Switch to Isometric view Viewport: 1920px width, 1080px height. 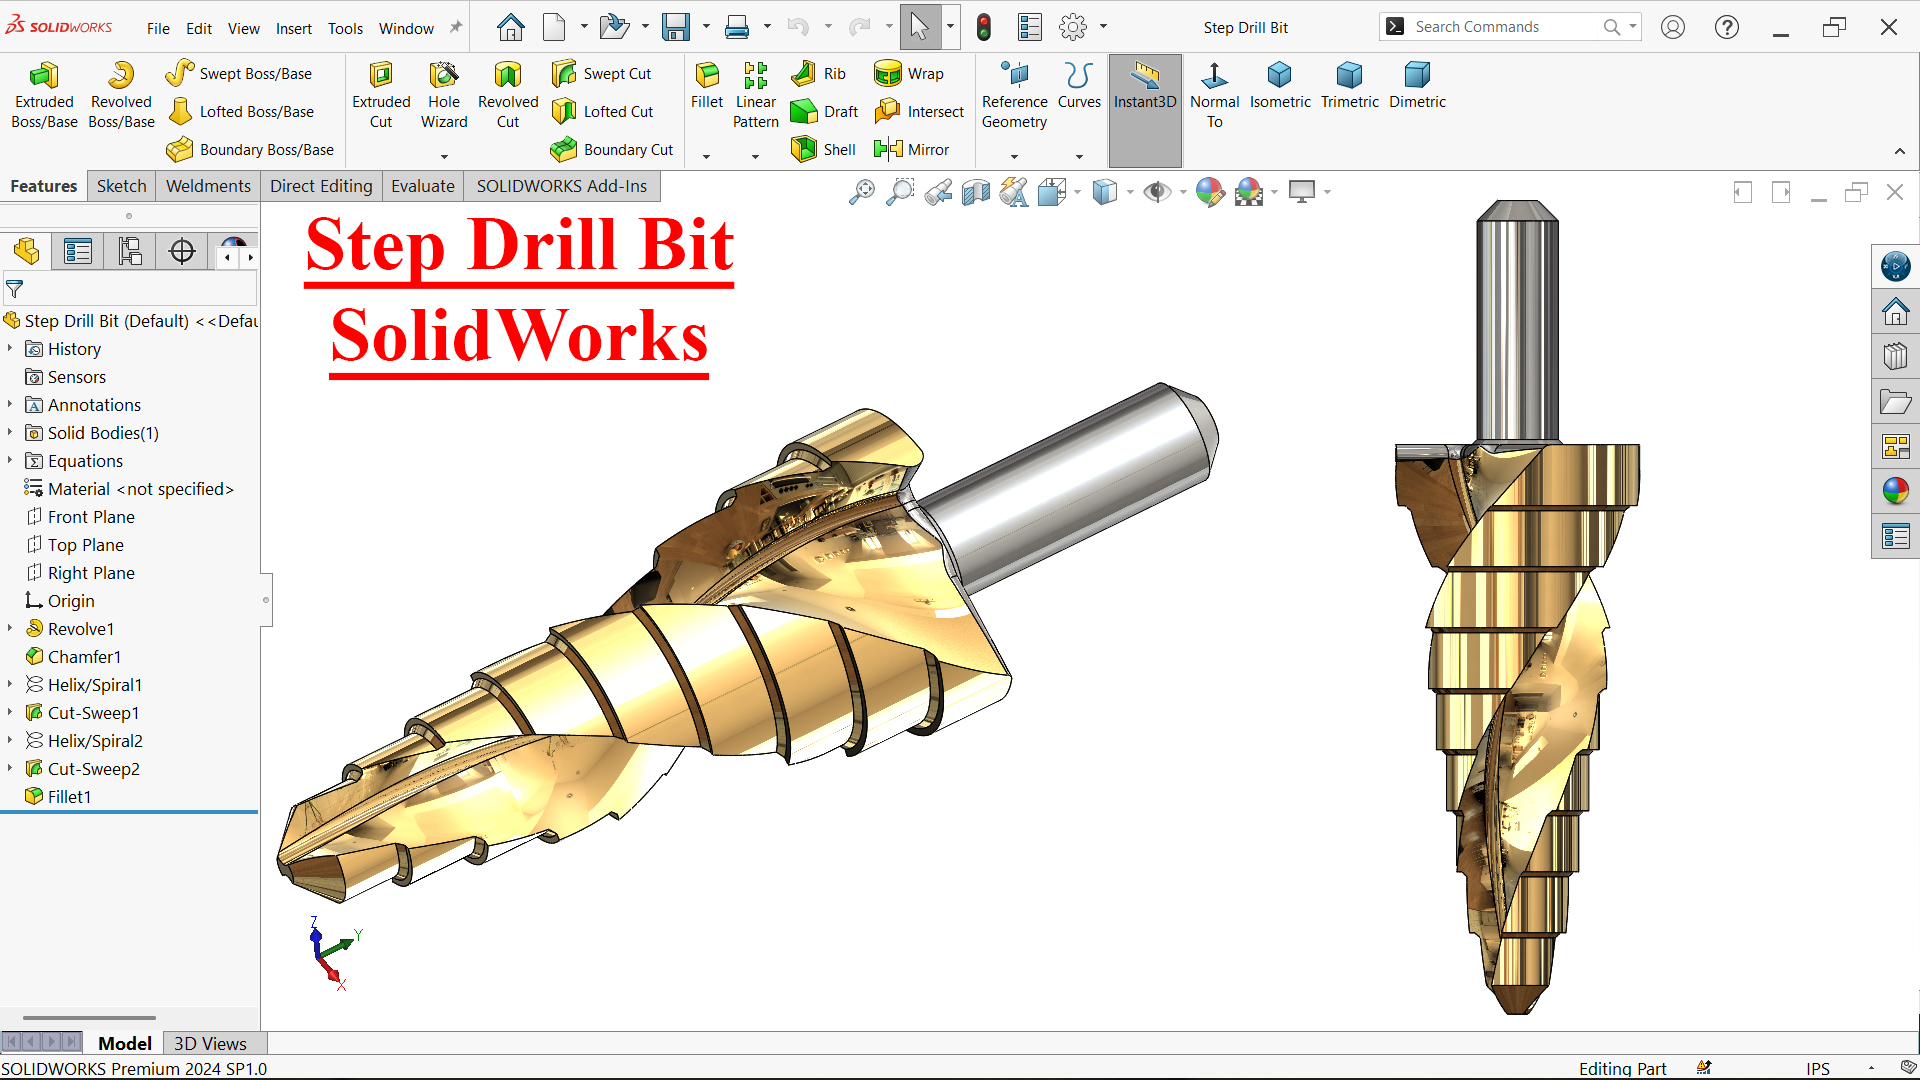1280,85
